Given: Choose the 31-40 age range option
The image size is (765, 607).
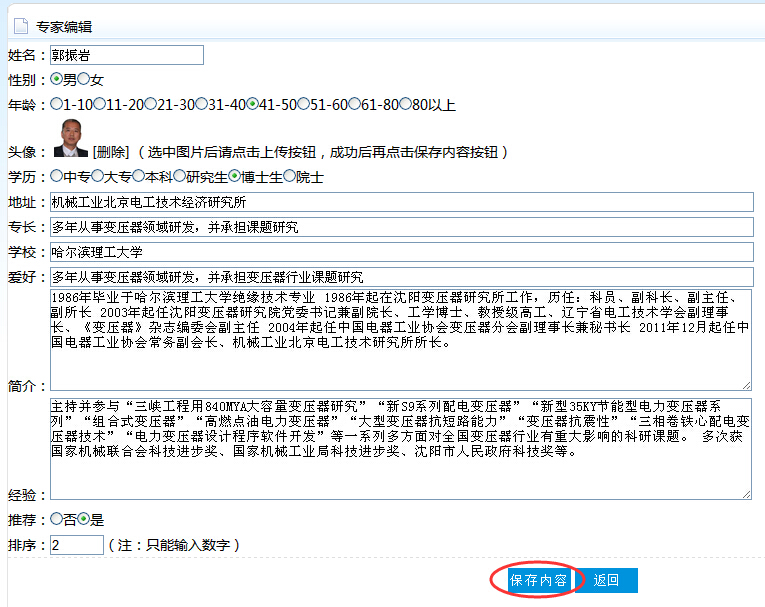Looking at the screenshot, I should 202,104.
